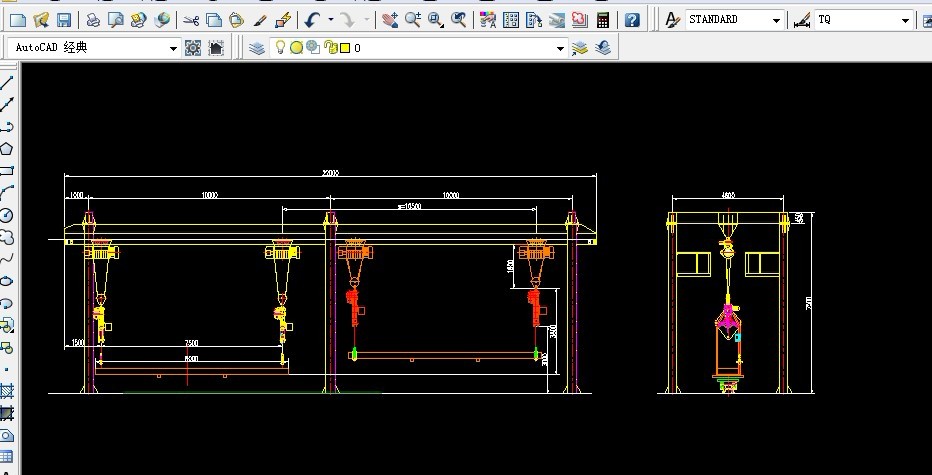Click the yellow color swatch of layer 0
This screenshot has width=932, height=475.
click(344, 47)
